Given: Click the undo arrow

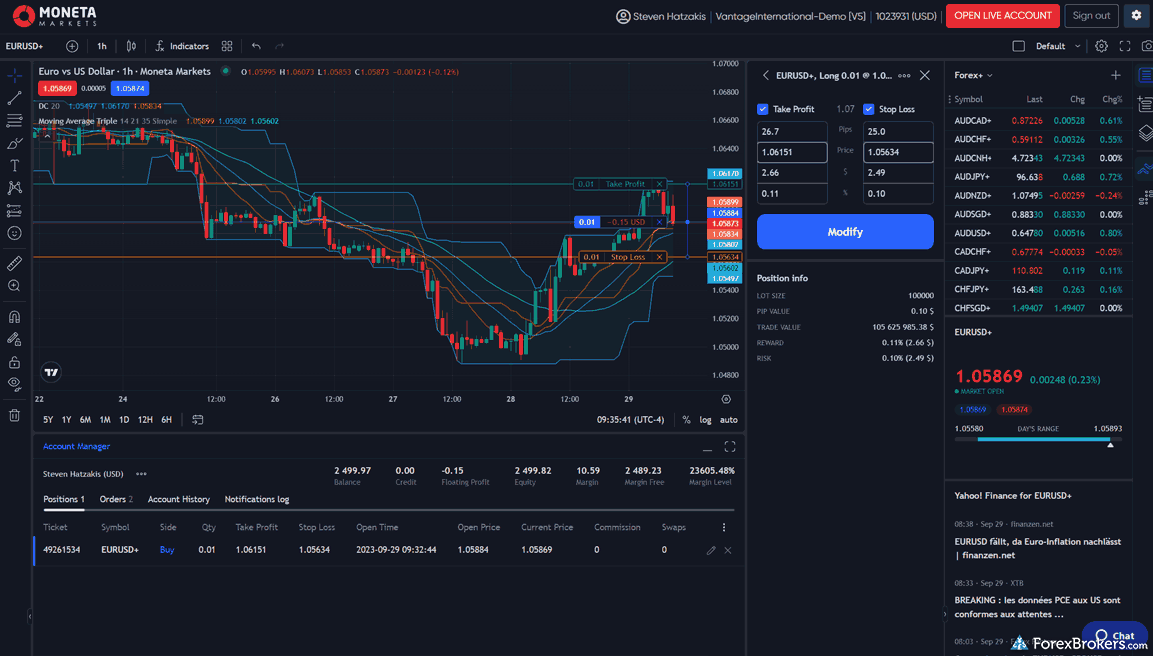Looking at the screenshot, I should pos(256,46).
